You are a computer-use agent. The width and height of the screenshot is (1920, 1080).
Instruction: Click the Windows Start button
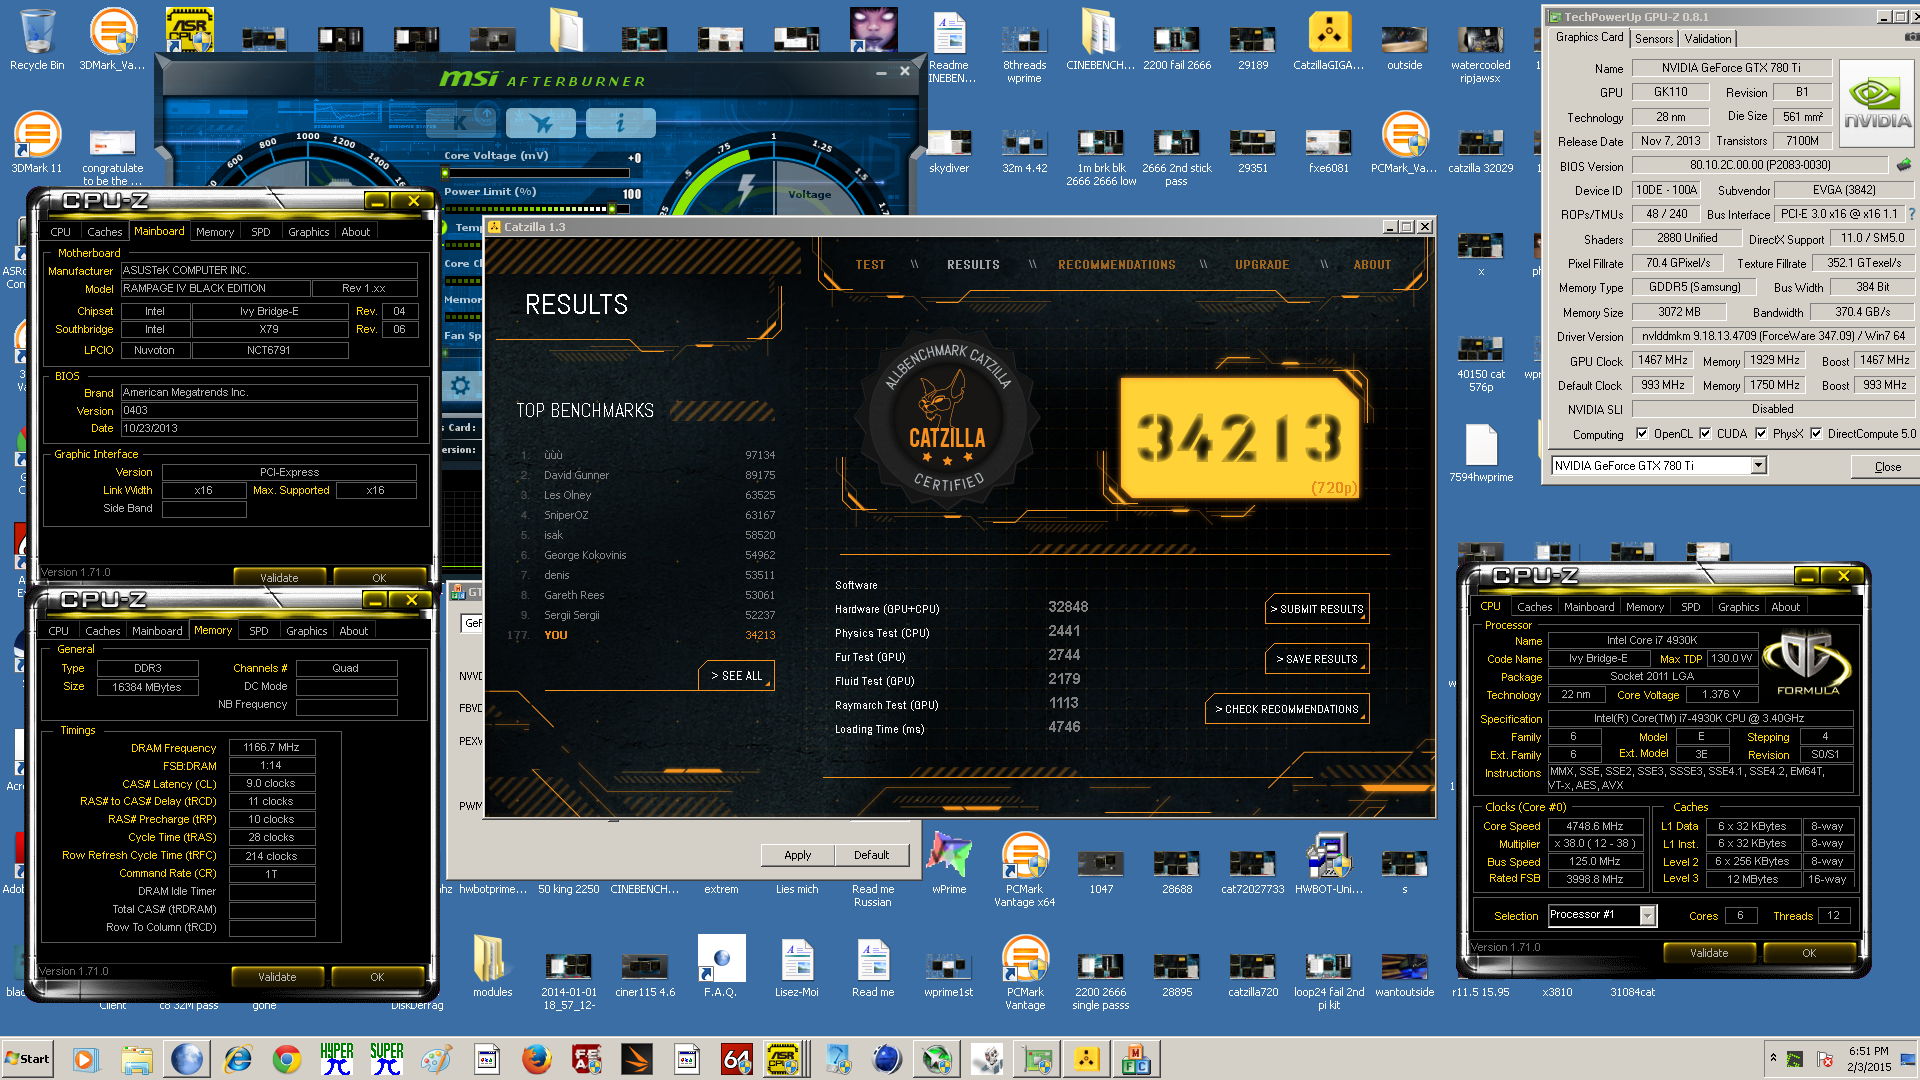[x=27, y=1059]
